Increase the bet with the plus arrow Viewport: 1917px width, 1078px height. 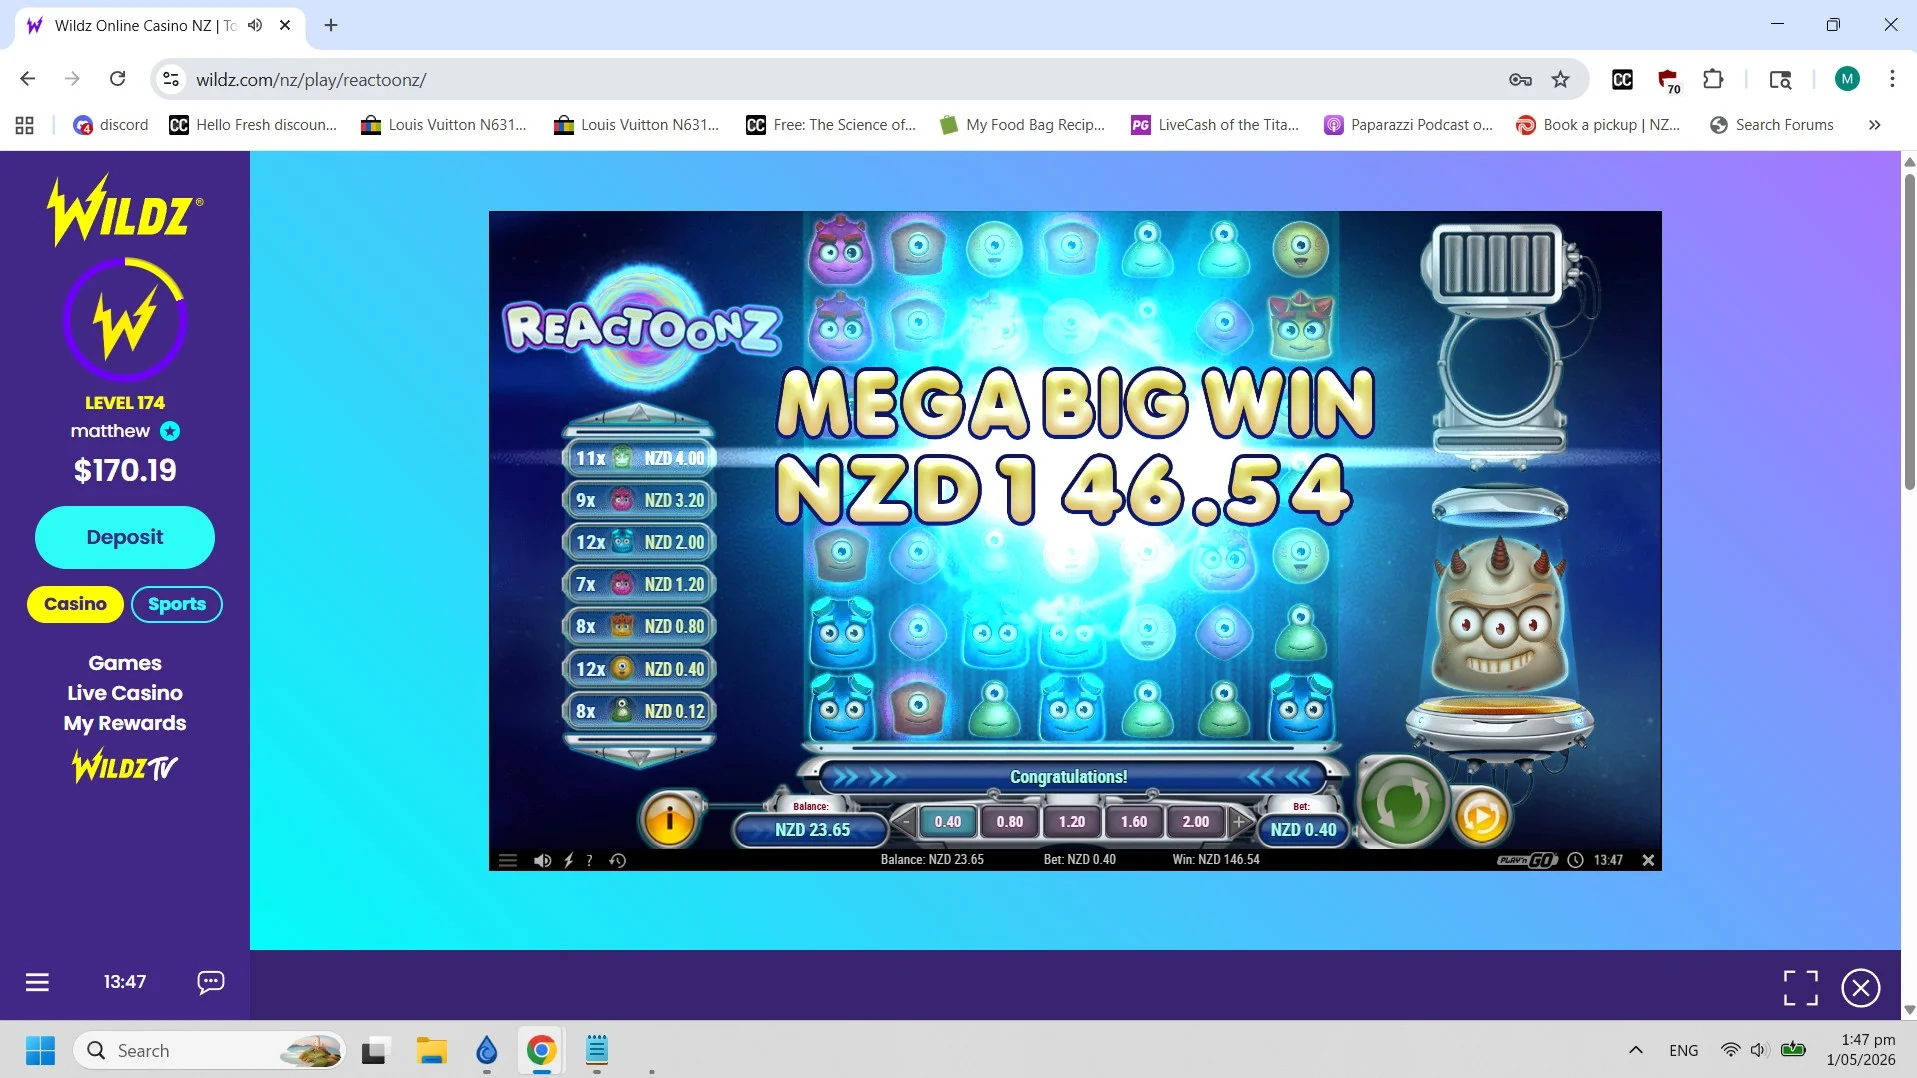click(x=1239, y=822)
